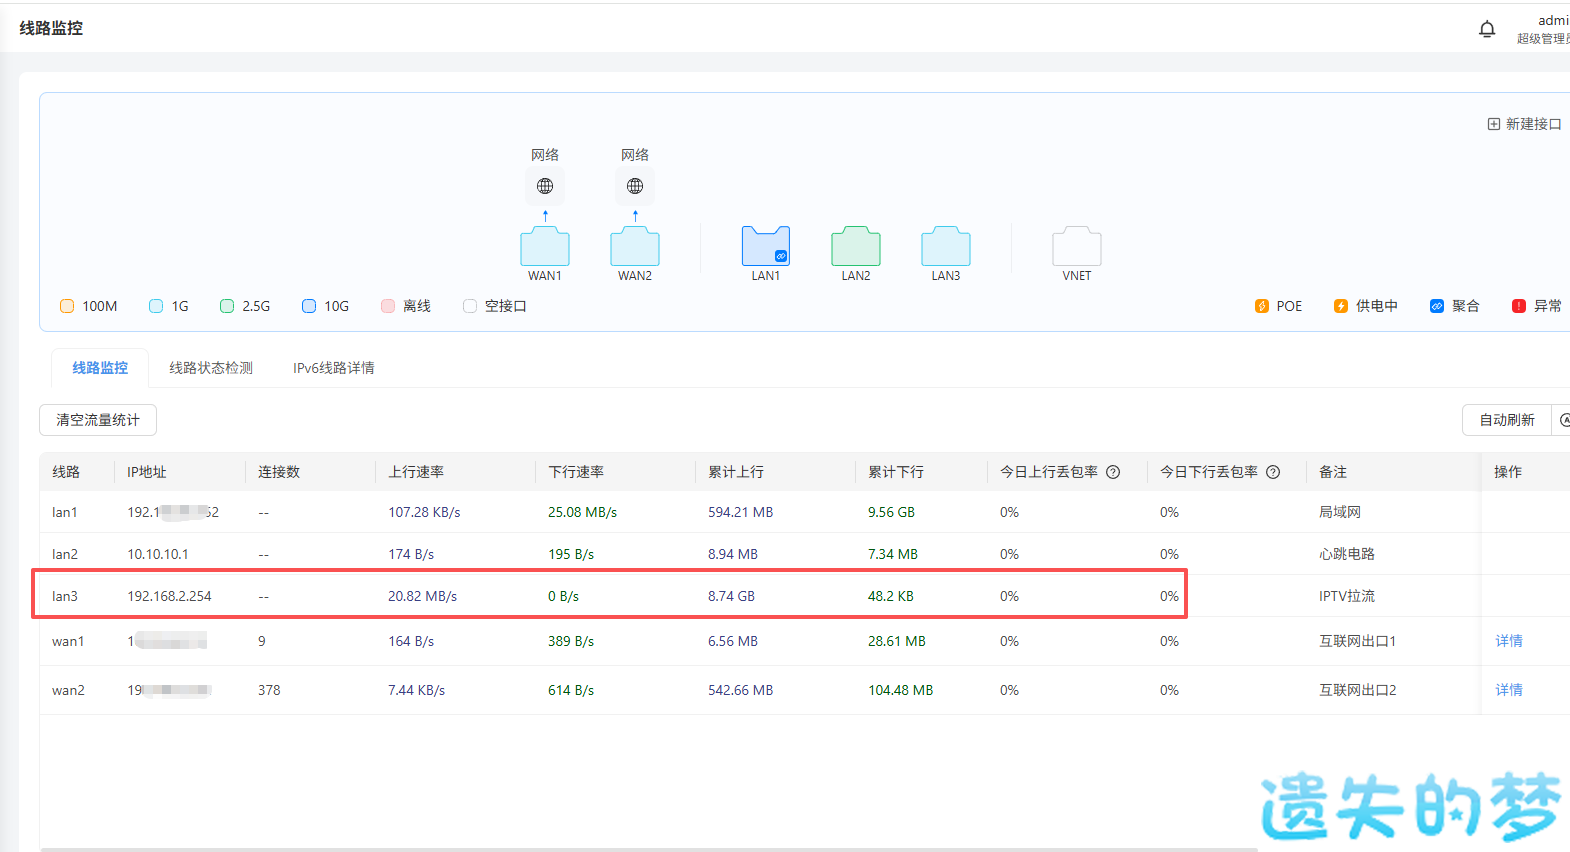Click the 下行速率 column header
1570x852 pixels.
point(576,472)
